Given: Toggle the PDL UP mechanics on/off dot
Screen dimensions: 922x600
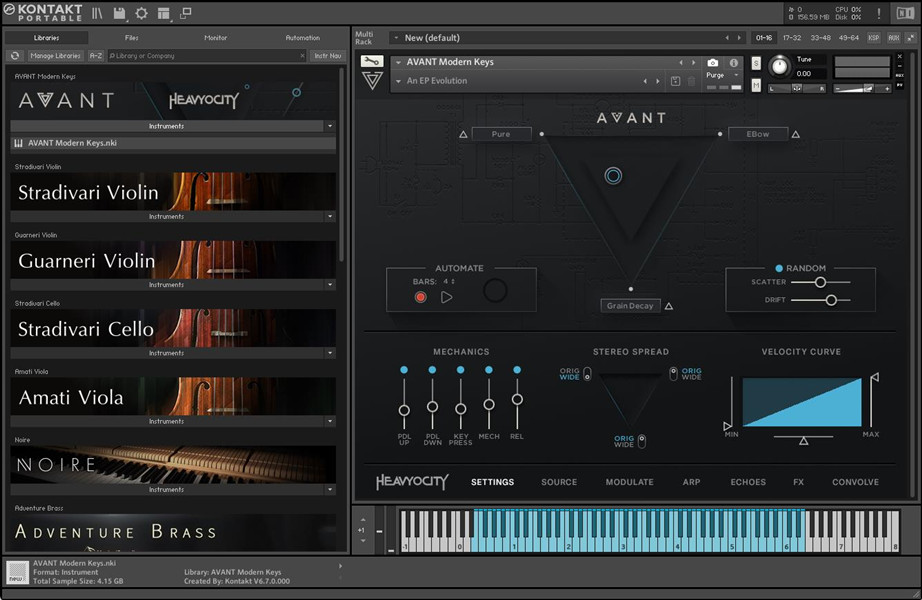Looking at the screenshot, I should coord(404,370).
